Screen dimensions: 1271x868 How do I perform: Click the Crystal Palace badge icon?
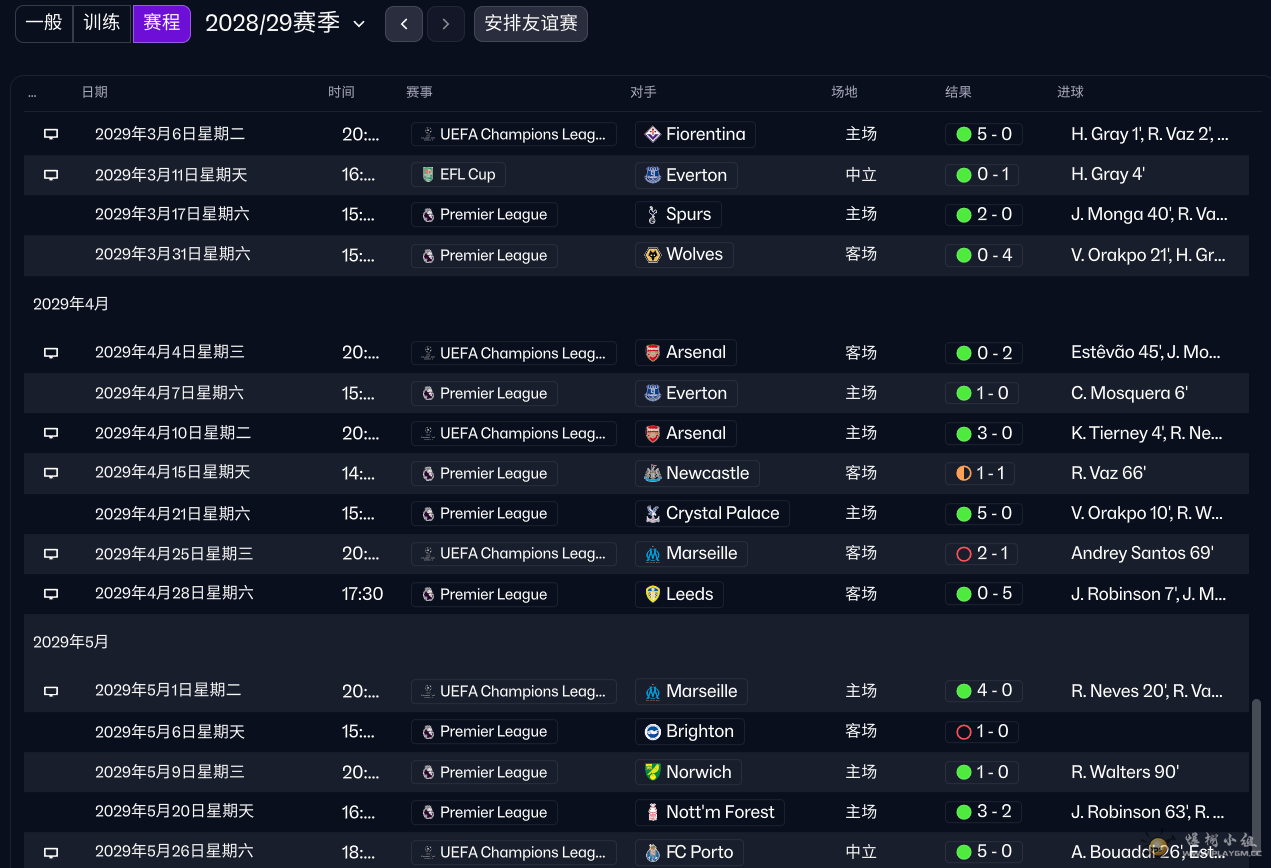tap(652, 513)
